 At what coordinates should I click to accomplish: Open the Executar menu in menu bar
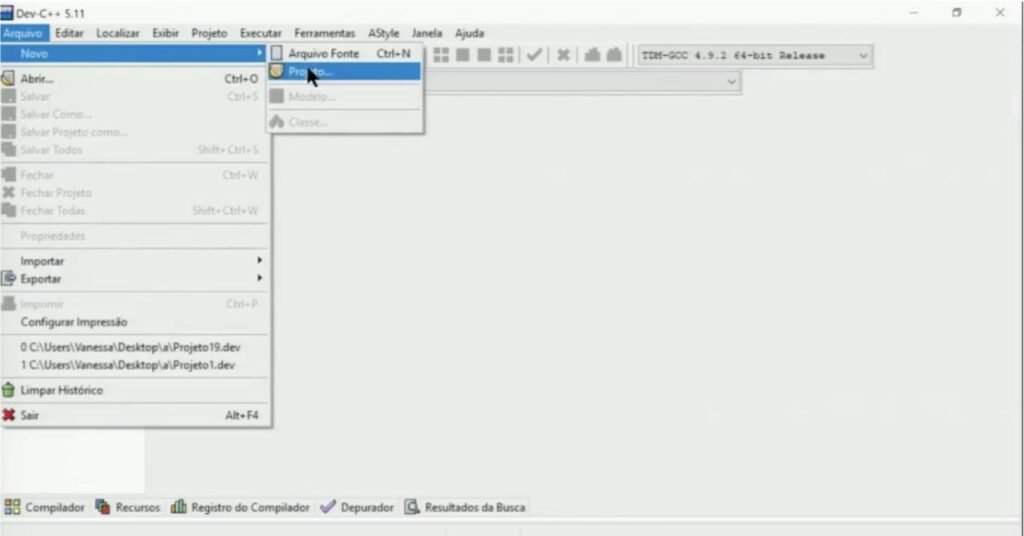[x=260, y=33]
